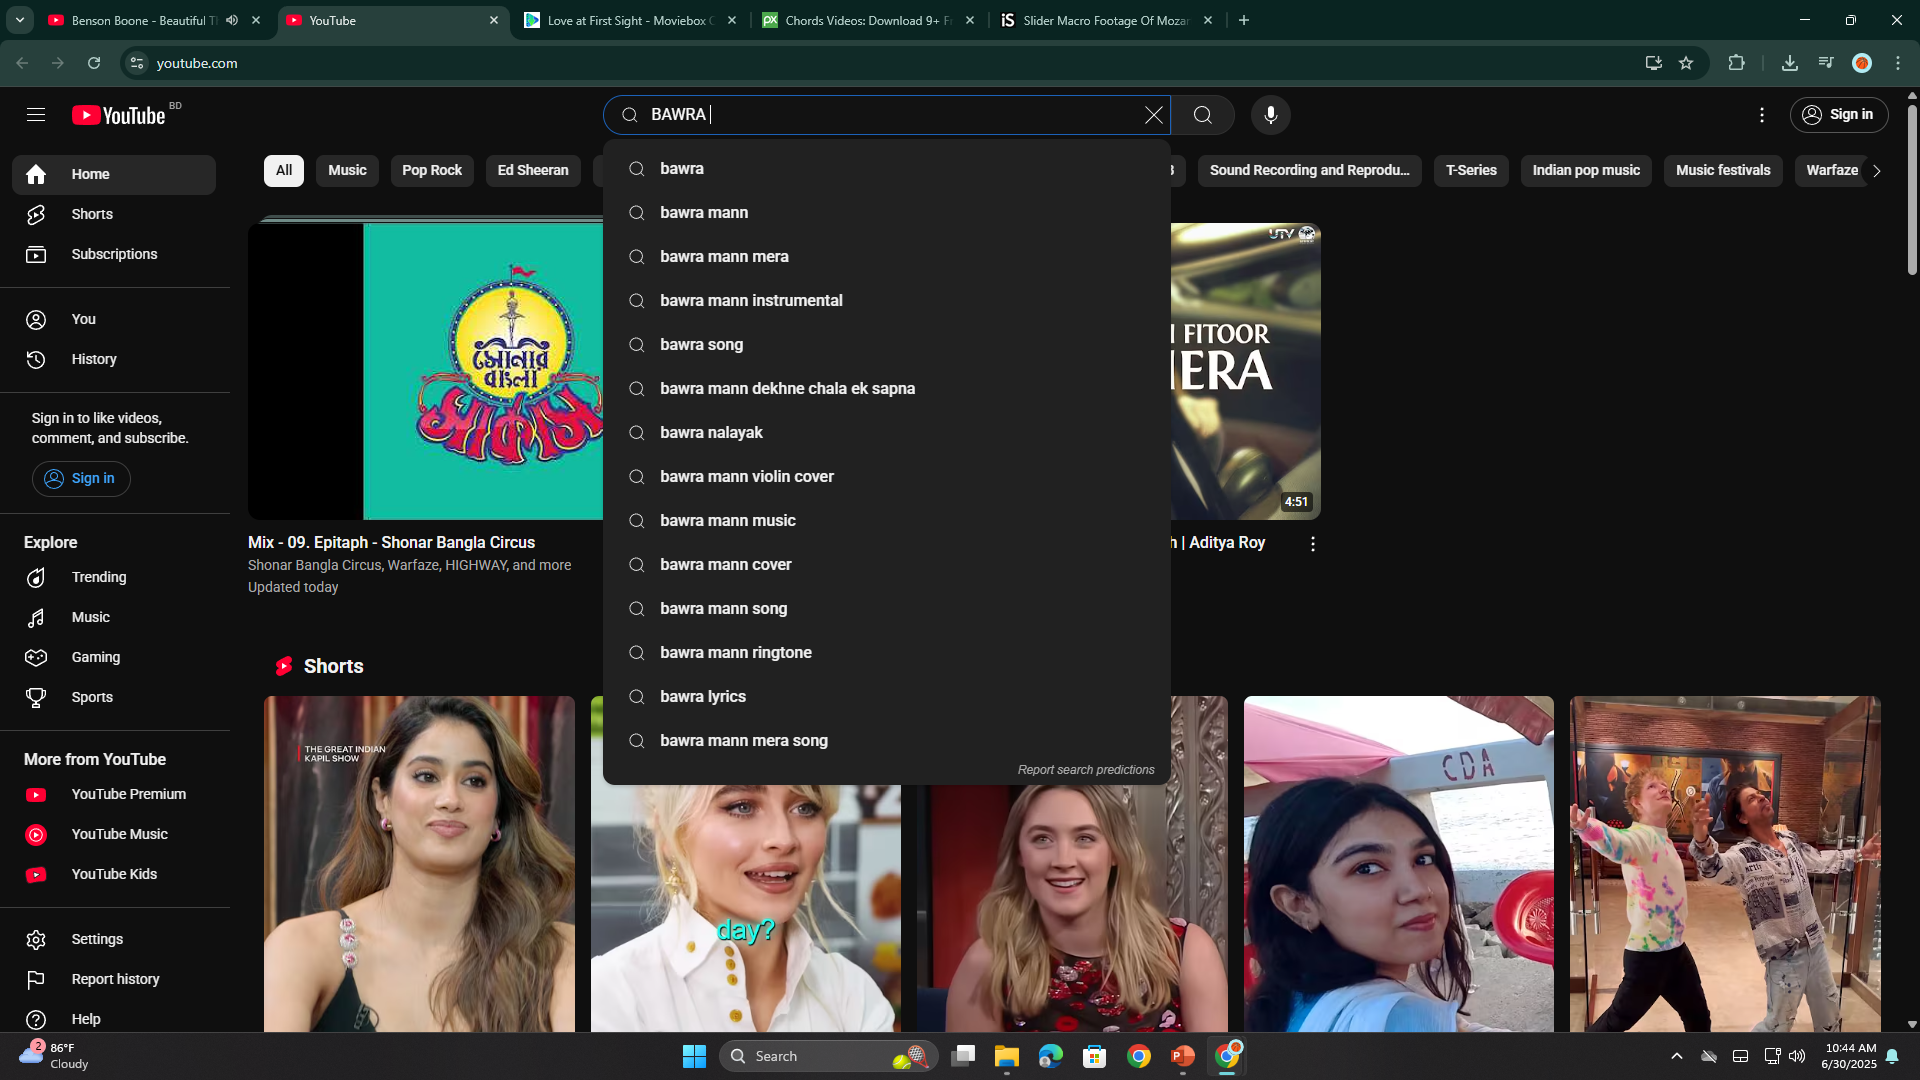Choose 'bawra mann mera song' suggestion

[x=886, y=741]
